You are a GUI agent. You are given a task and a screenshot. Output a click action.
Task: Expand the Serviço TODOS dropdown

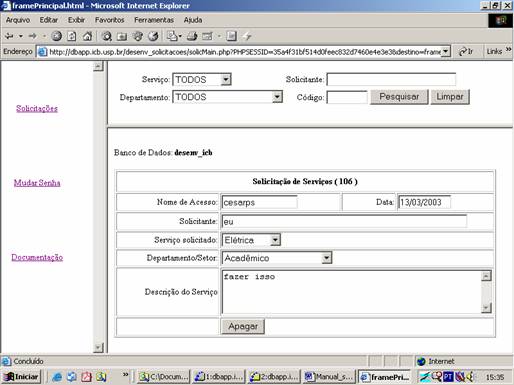202,80
